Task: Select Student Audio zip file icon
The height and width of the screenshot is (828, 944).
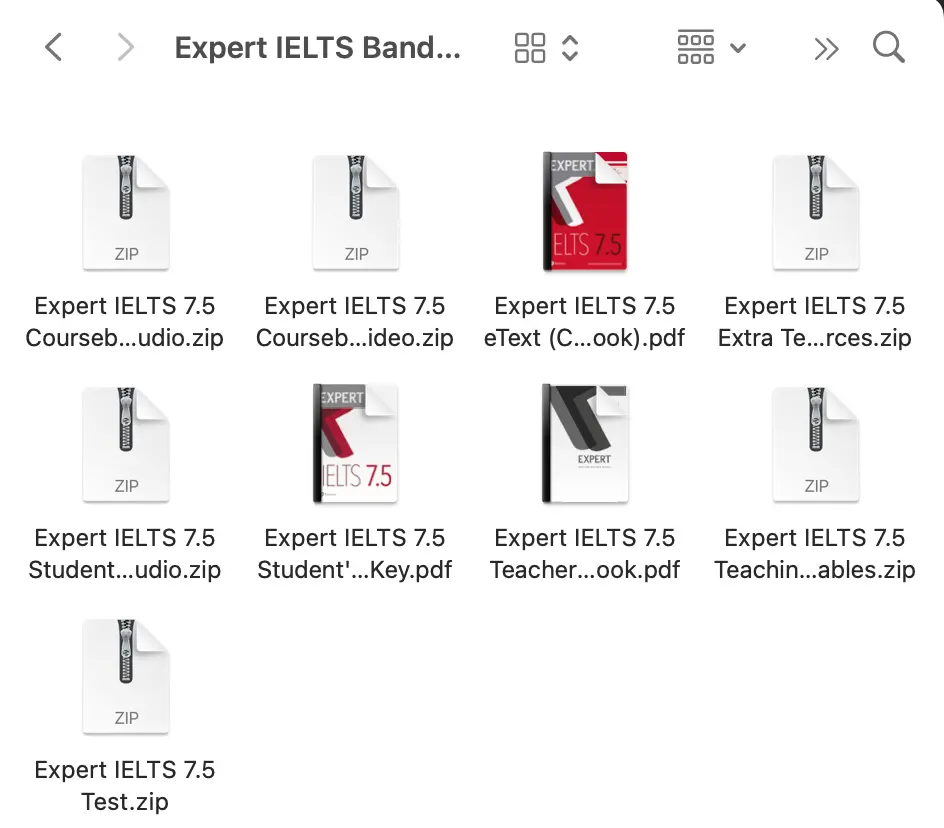Action: coord(125,444)
